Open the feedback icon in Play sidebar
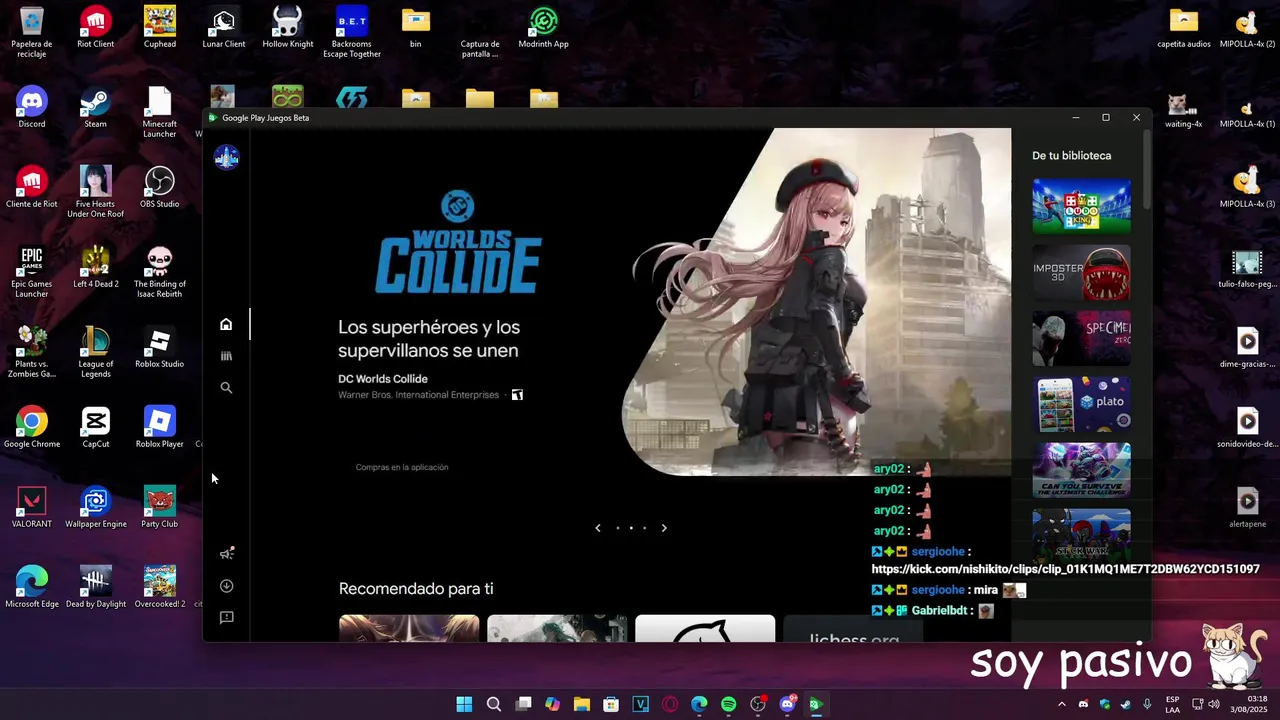Viewport: 1280px width, 720px height. click(226, 618)
